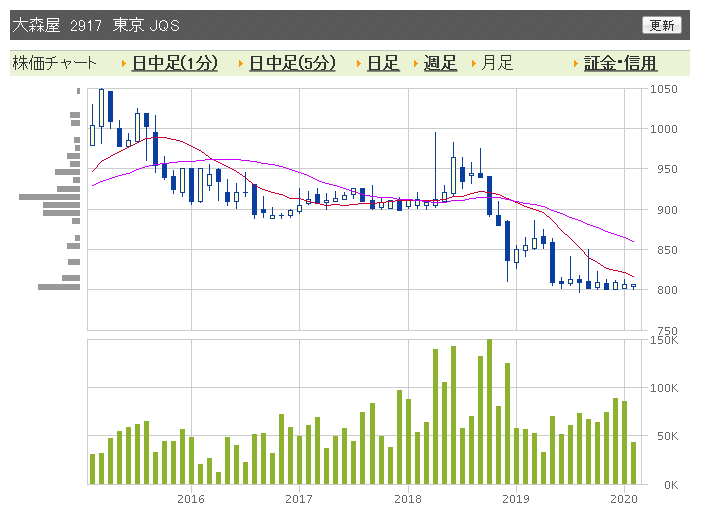The width and height of the screenshot is (701, 523).
Task: Click the orange arrow before 日中足(5分)
Action: [x=241, y=63]
